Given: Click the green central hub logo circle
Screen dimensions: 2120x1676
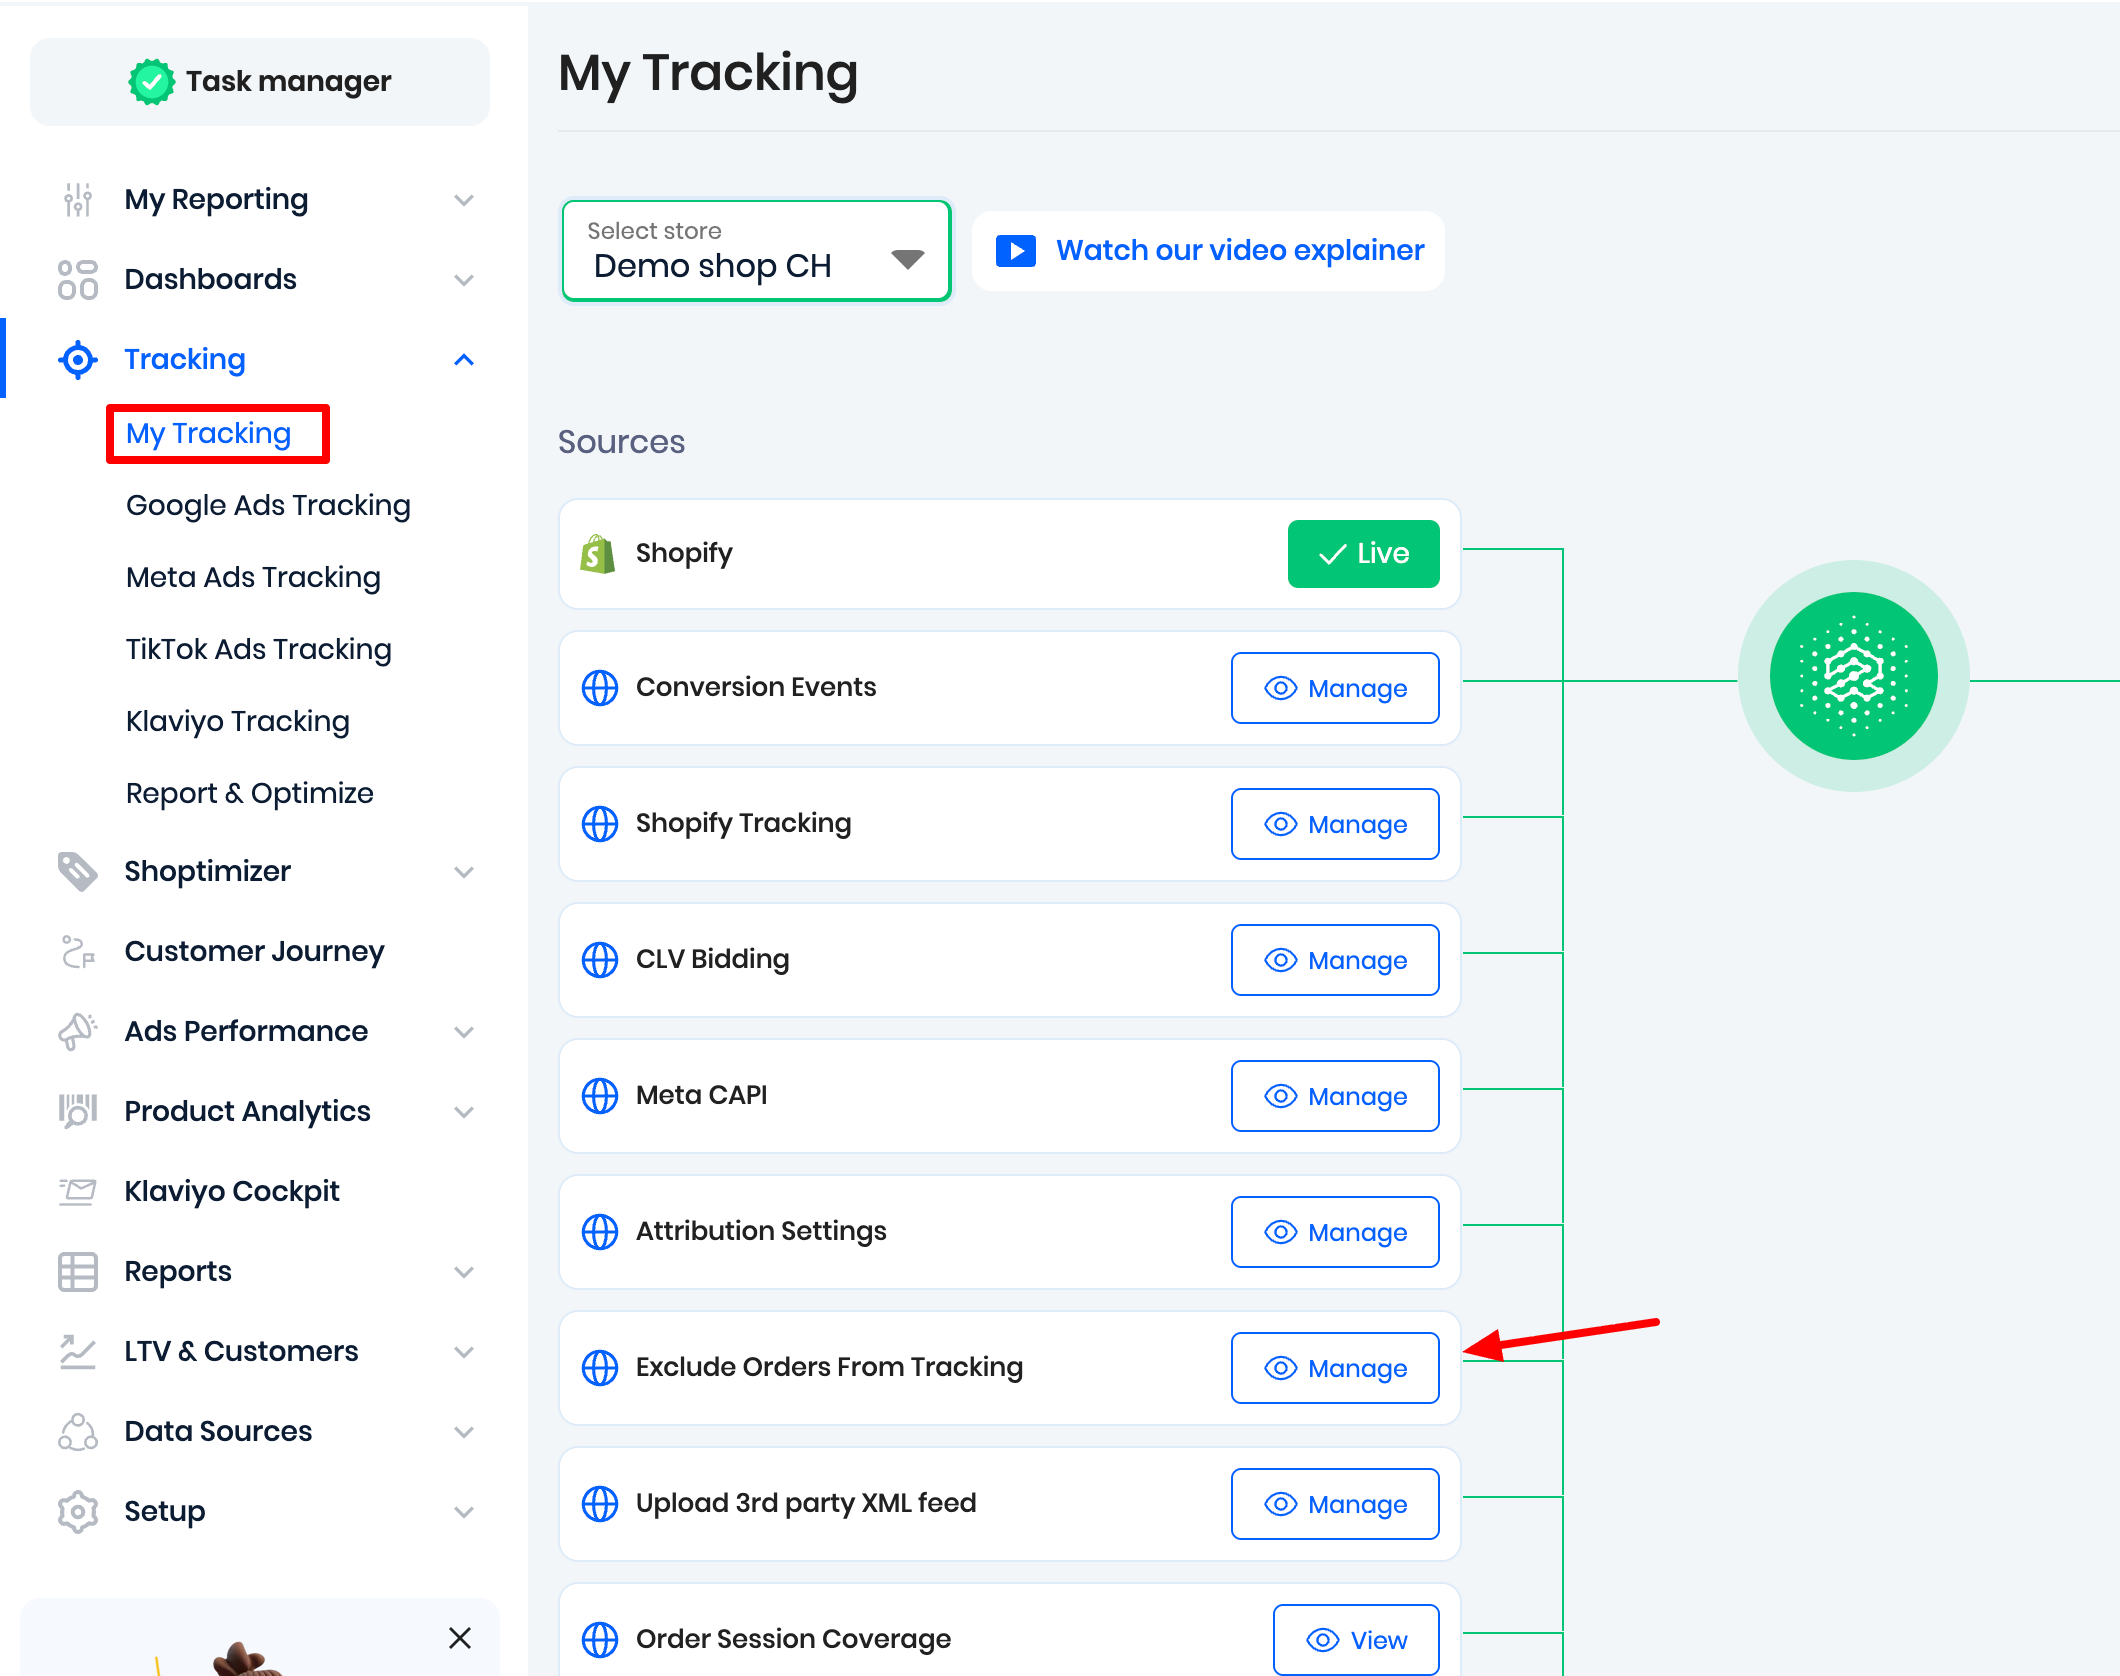Looking at the screenshot, I should tap(1853, 676).
